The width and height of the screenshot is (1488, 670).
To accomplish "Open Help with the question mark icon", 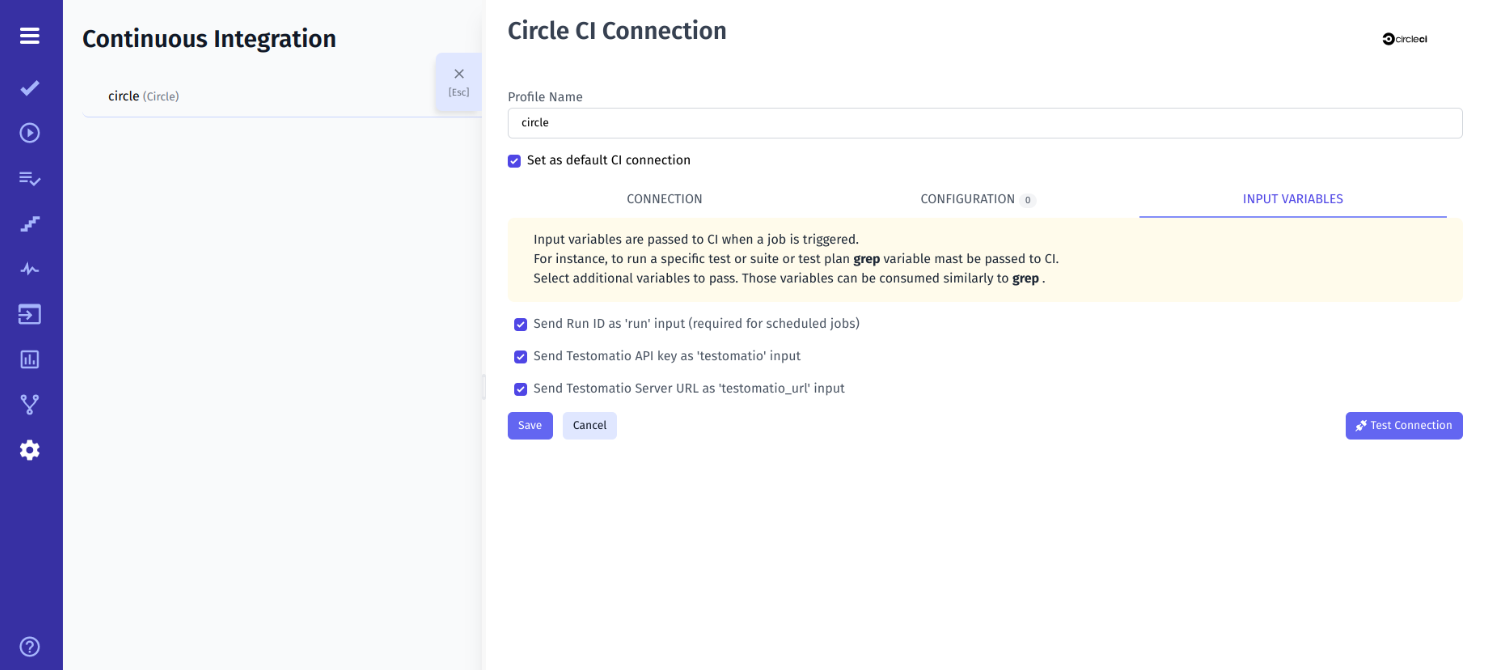I will (30, 646).
